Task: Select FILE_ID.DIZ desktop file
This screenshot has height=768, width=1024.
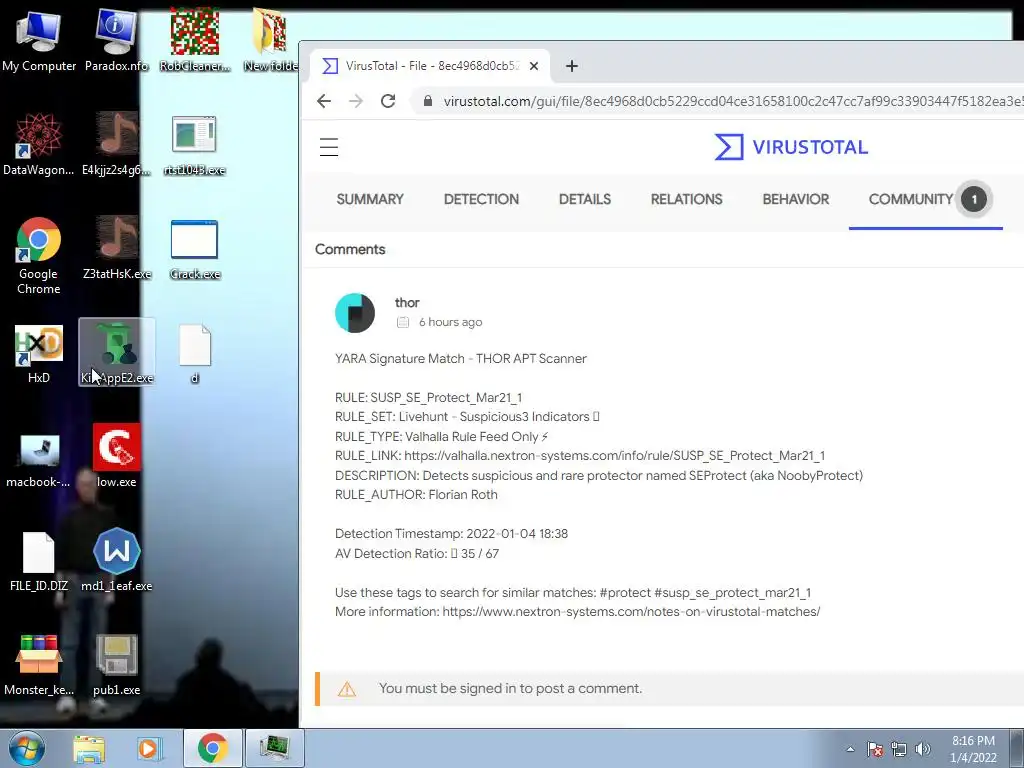Action: click(x=39, y=560)
